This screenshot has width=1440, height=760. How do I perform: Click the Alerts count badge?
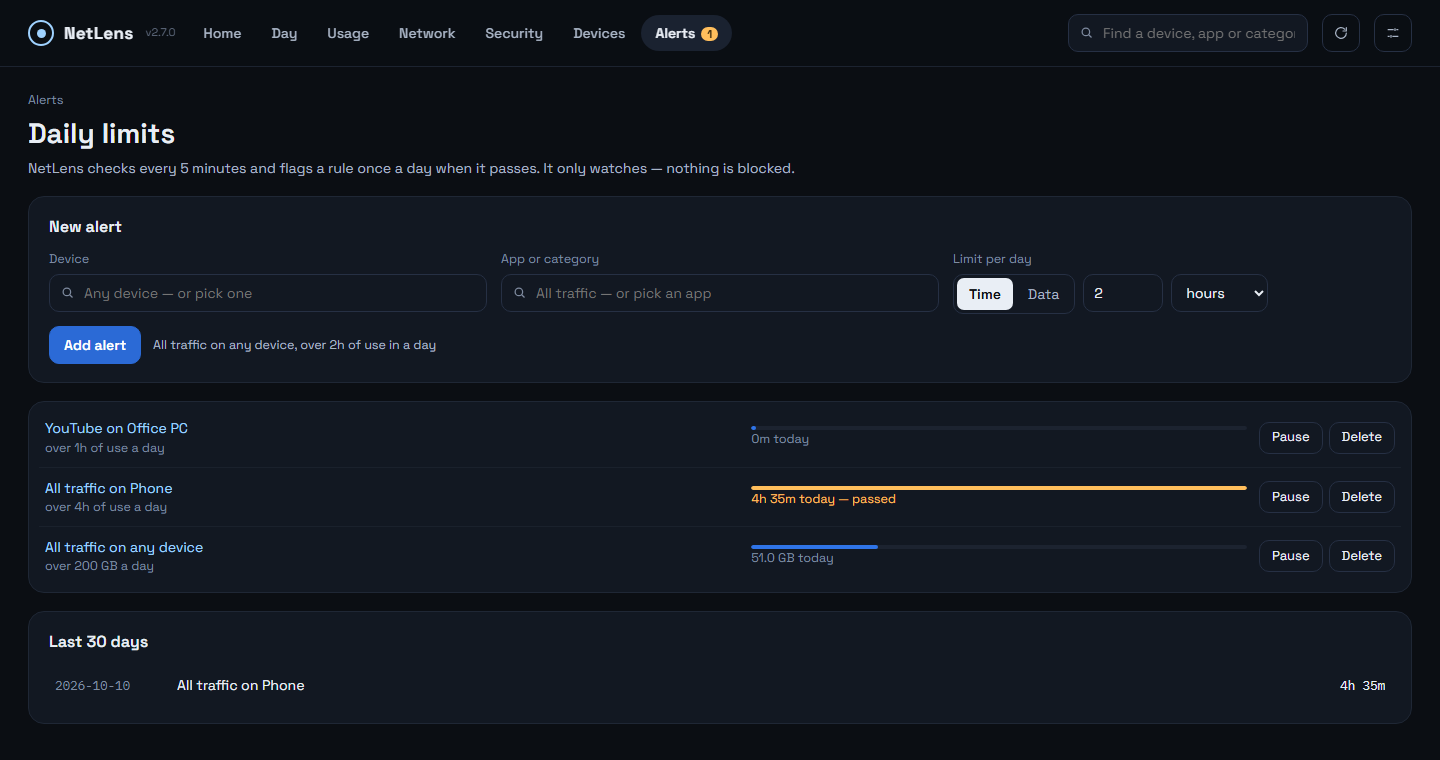pyautogui.click(x=709, y=34)
